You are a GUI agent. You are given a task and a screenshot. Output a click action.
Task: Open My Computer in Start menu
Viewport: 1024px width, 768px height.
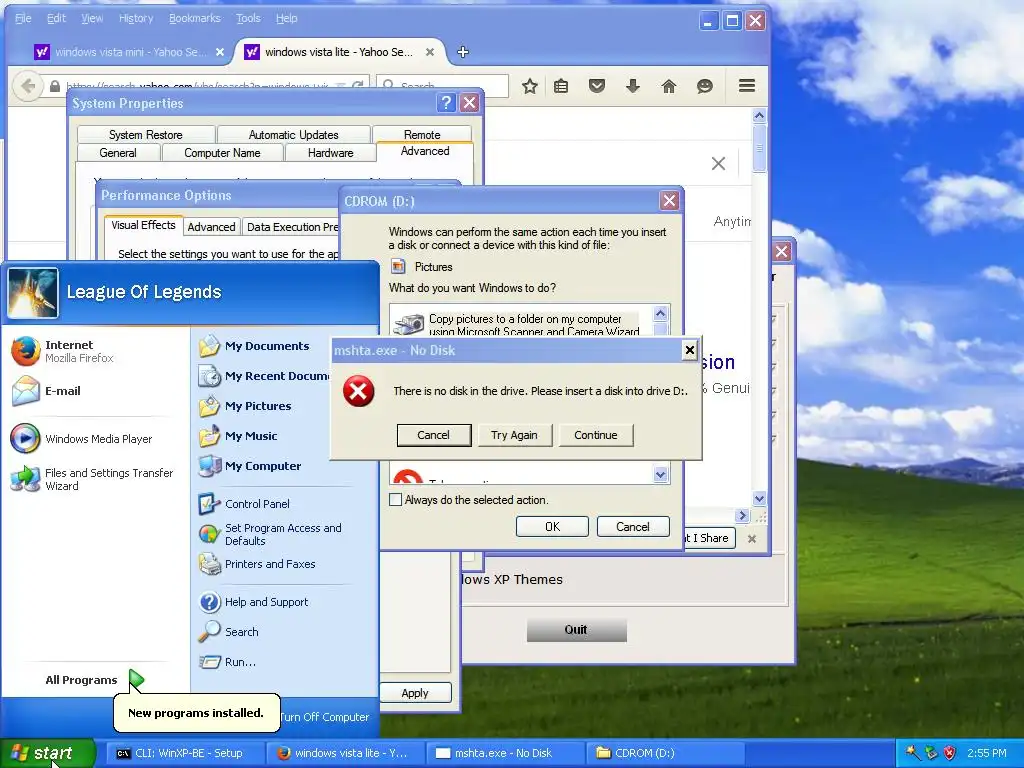coord(250,466)
